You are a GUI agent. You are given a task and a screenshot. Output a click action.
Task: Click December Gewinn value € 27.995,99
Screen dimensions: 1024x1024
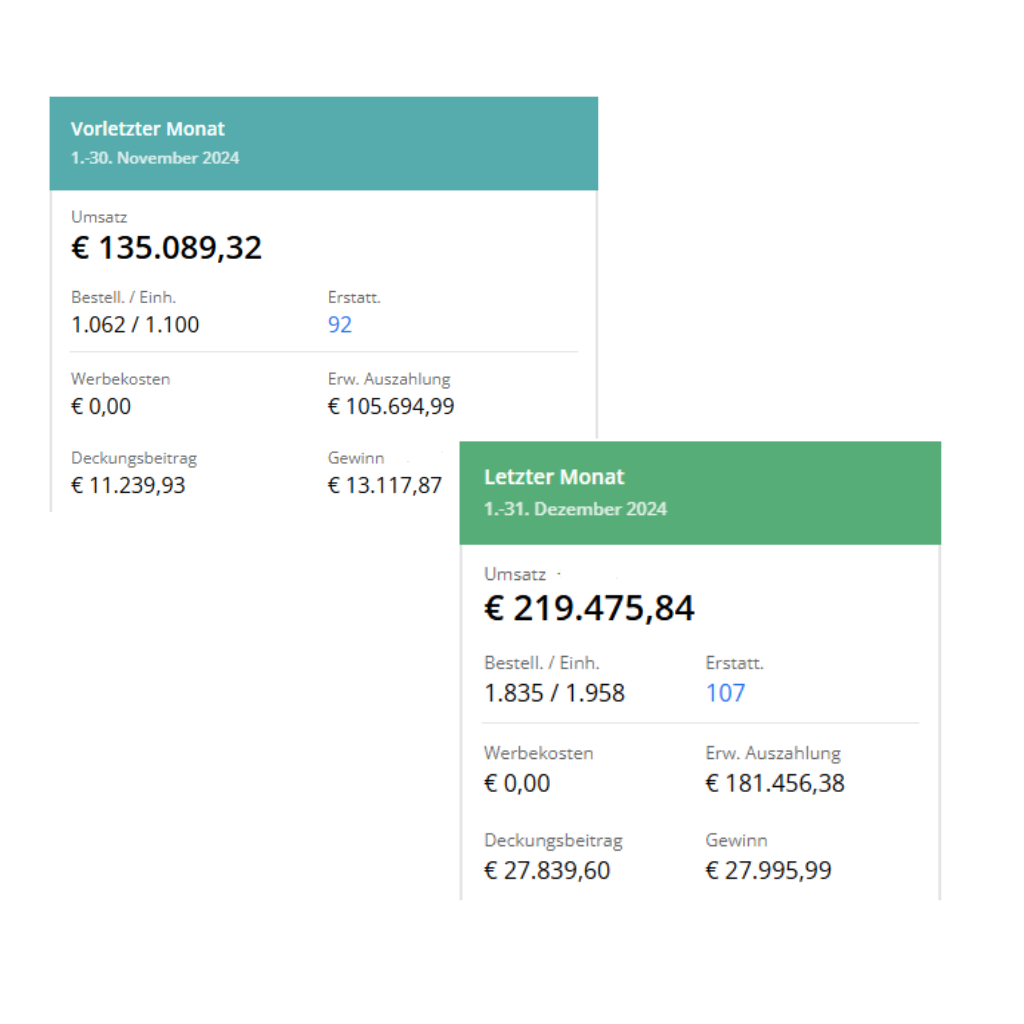click(769, 871)
